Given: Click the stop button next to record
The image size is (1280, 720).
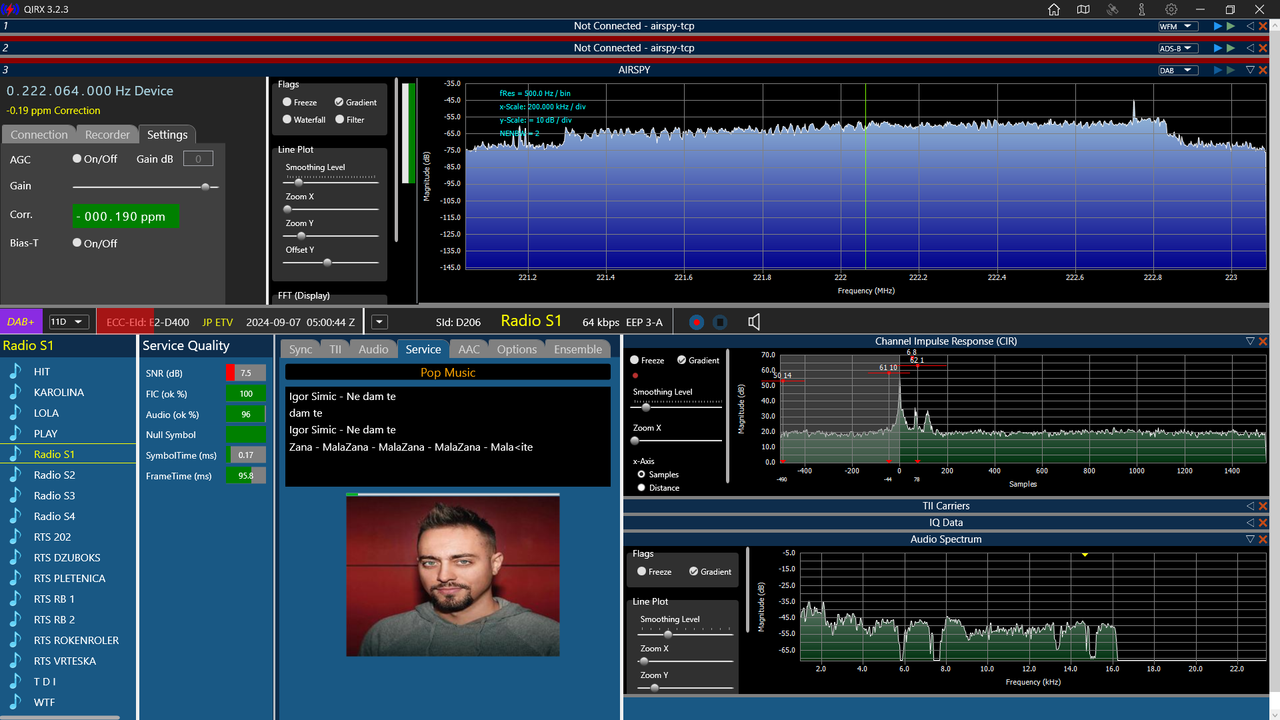Looking at the screenshot, I should (720, 322).
